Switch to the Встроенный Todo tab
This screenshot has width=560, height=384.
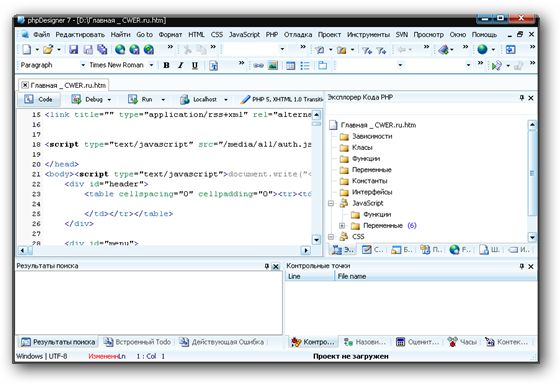point(137,342)
